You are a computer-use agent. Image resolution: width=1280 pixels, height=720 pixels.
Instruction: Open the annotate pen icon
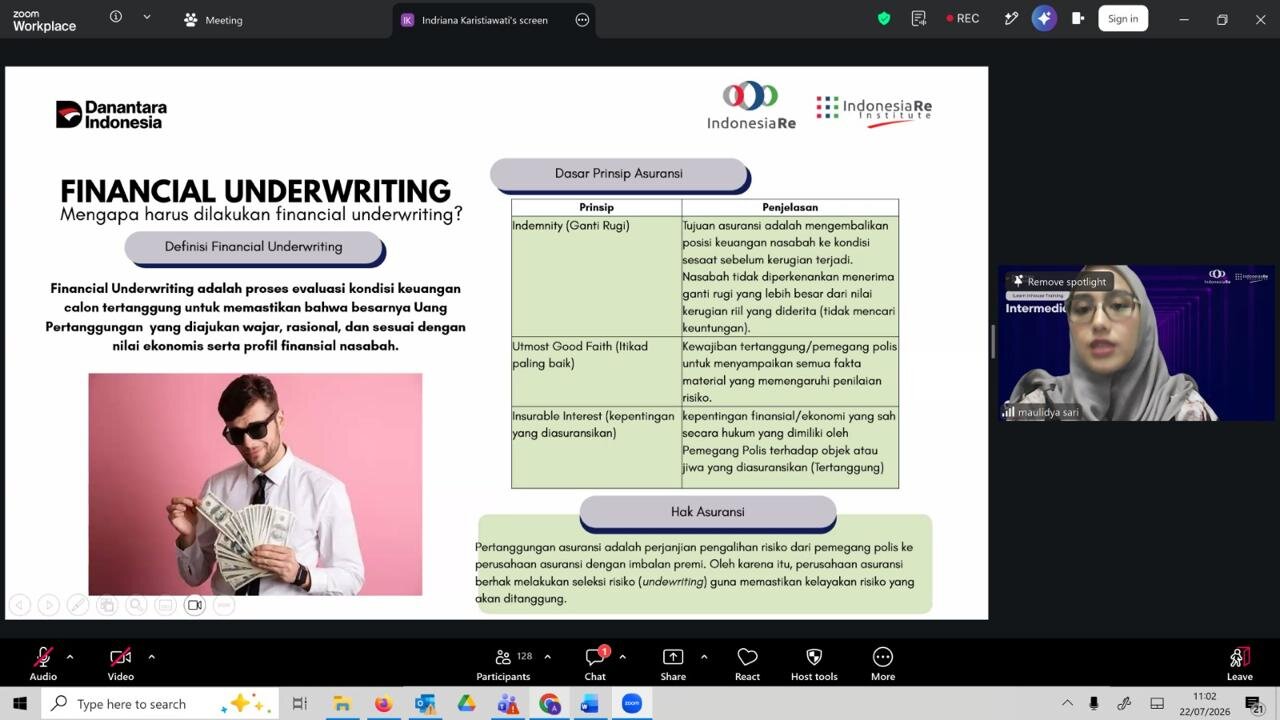click(1011, 18)
